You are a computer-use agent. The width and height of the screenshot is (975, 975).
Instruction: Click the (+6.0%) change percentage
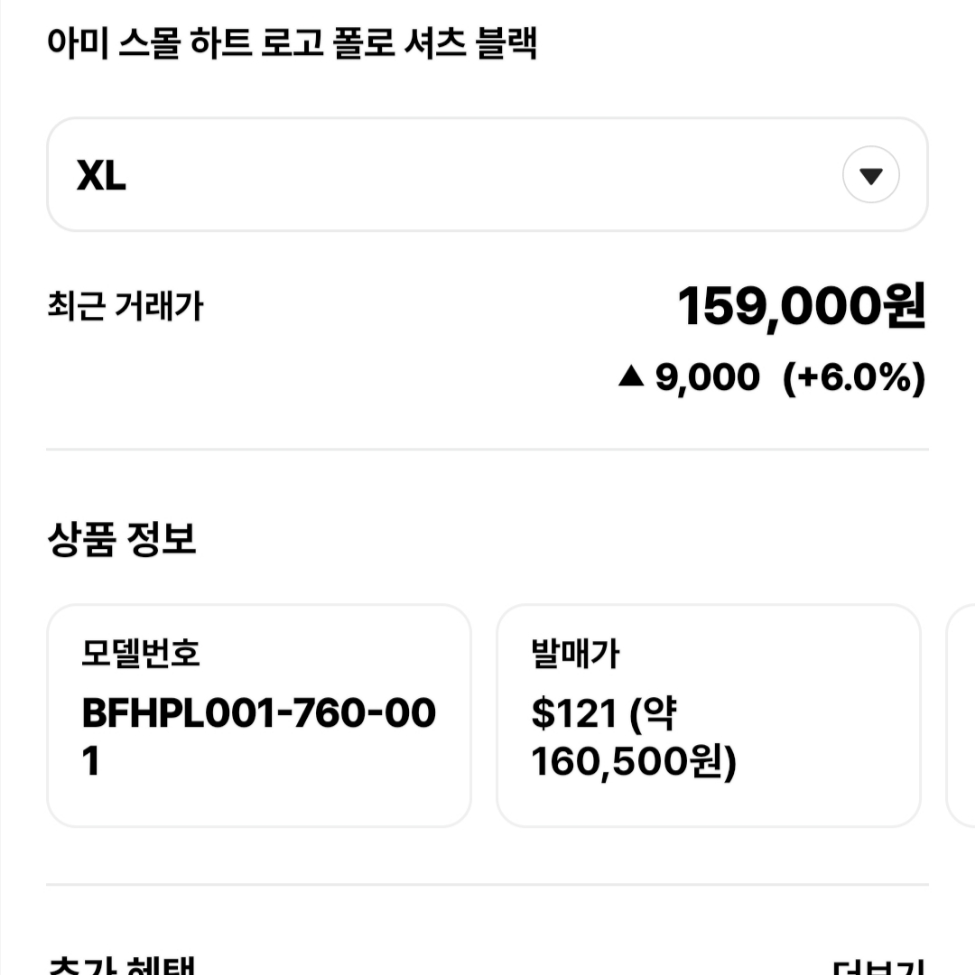pyautogui.click(x=854, y=377)
